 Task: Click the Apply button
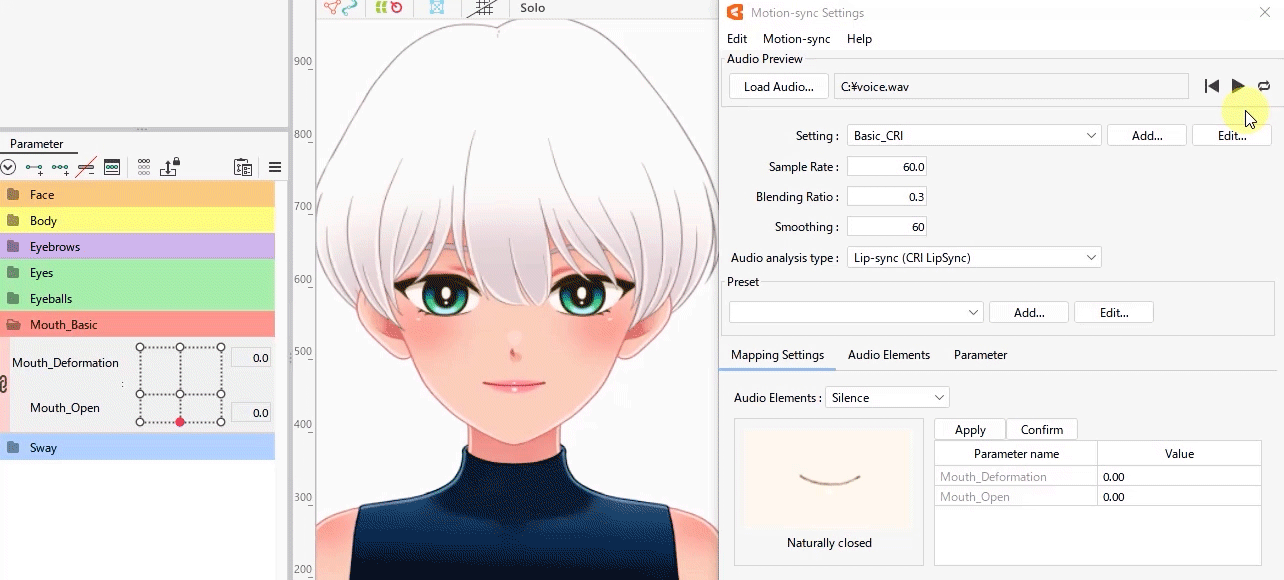(970, 430)
